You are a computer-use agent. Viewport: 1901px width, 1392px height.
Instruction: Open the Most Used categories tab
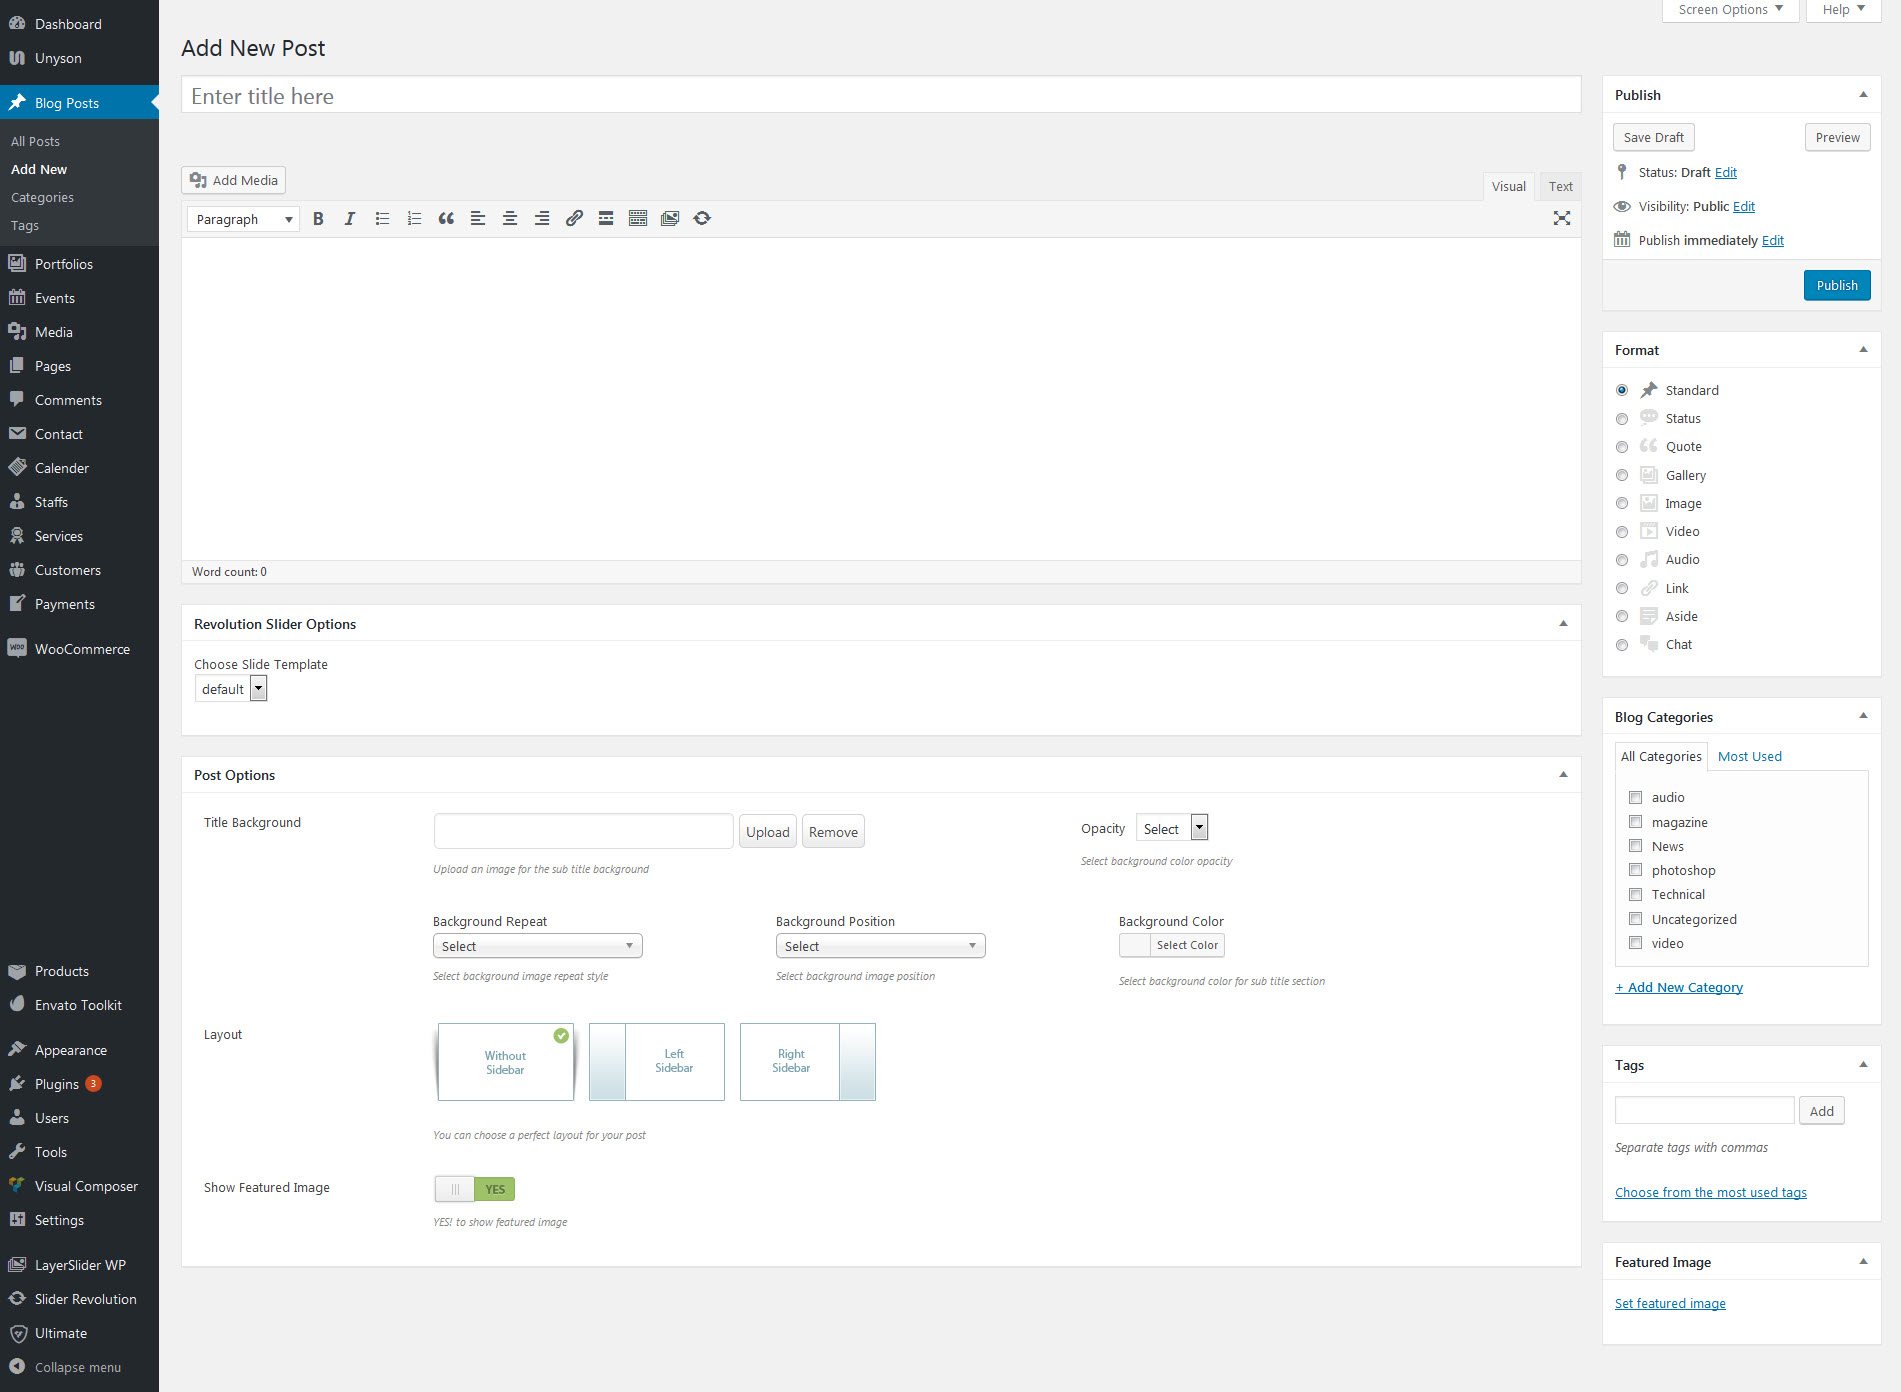(1749, 756)
